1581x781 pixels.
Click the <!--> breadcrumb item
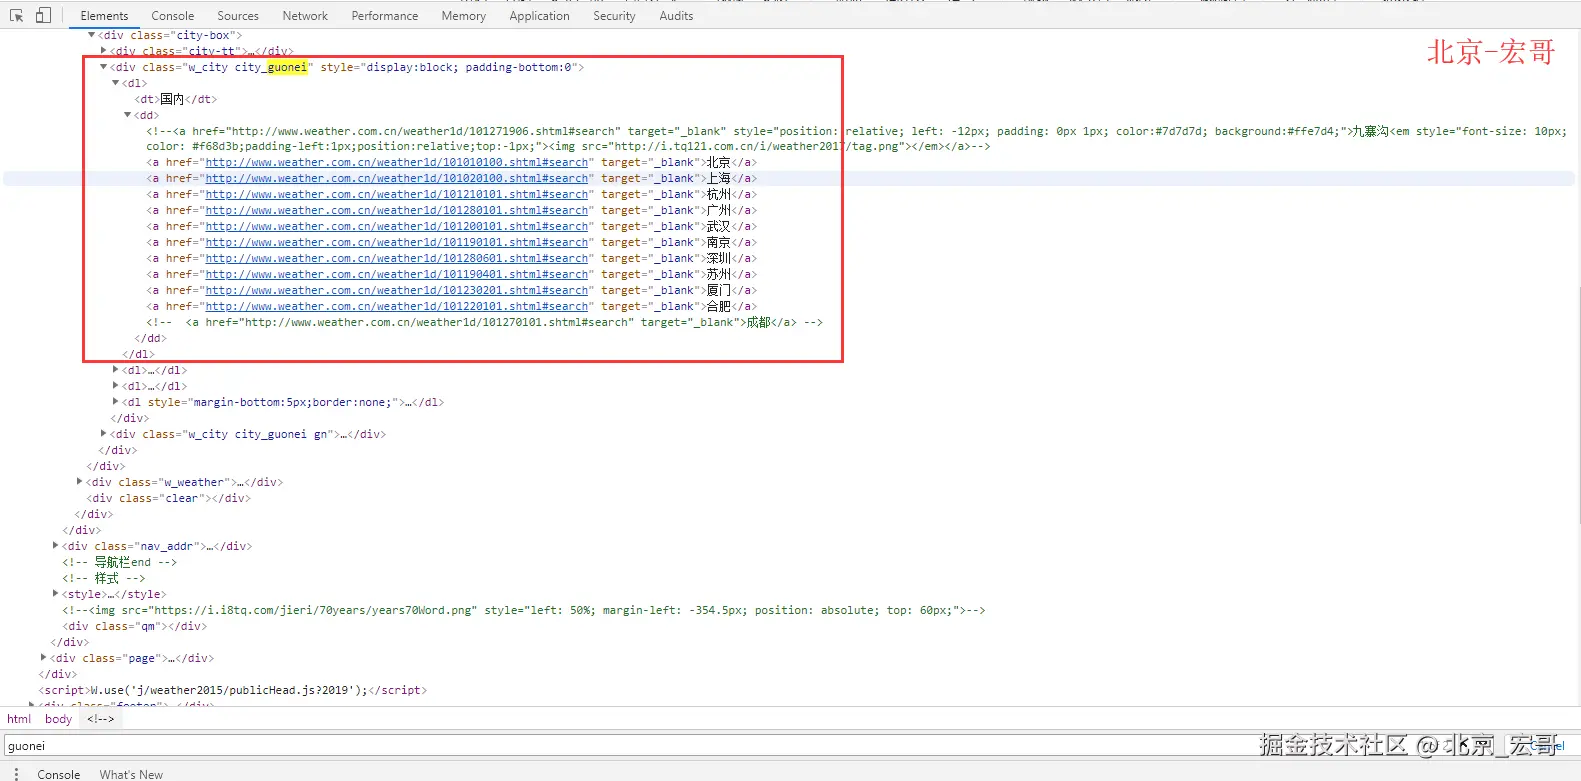[100, 719]
